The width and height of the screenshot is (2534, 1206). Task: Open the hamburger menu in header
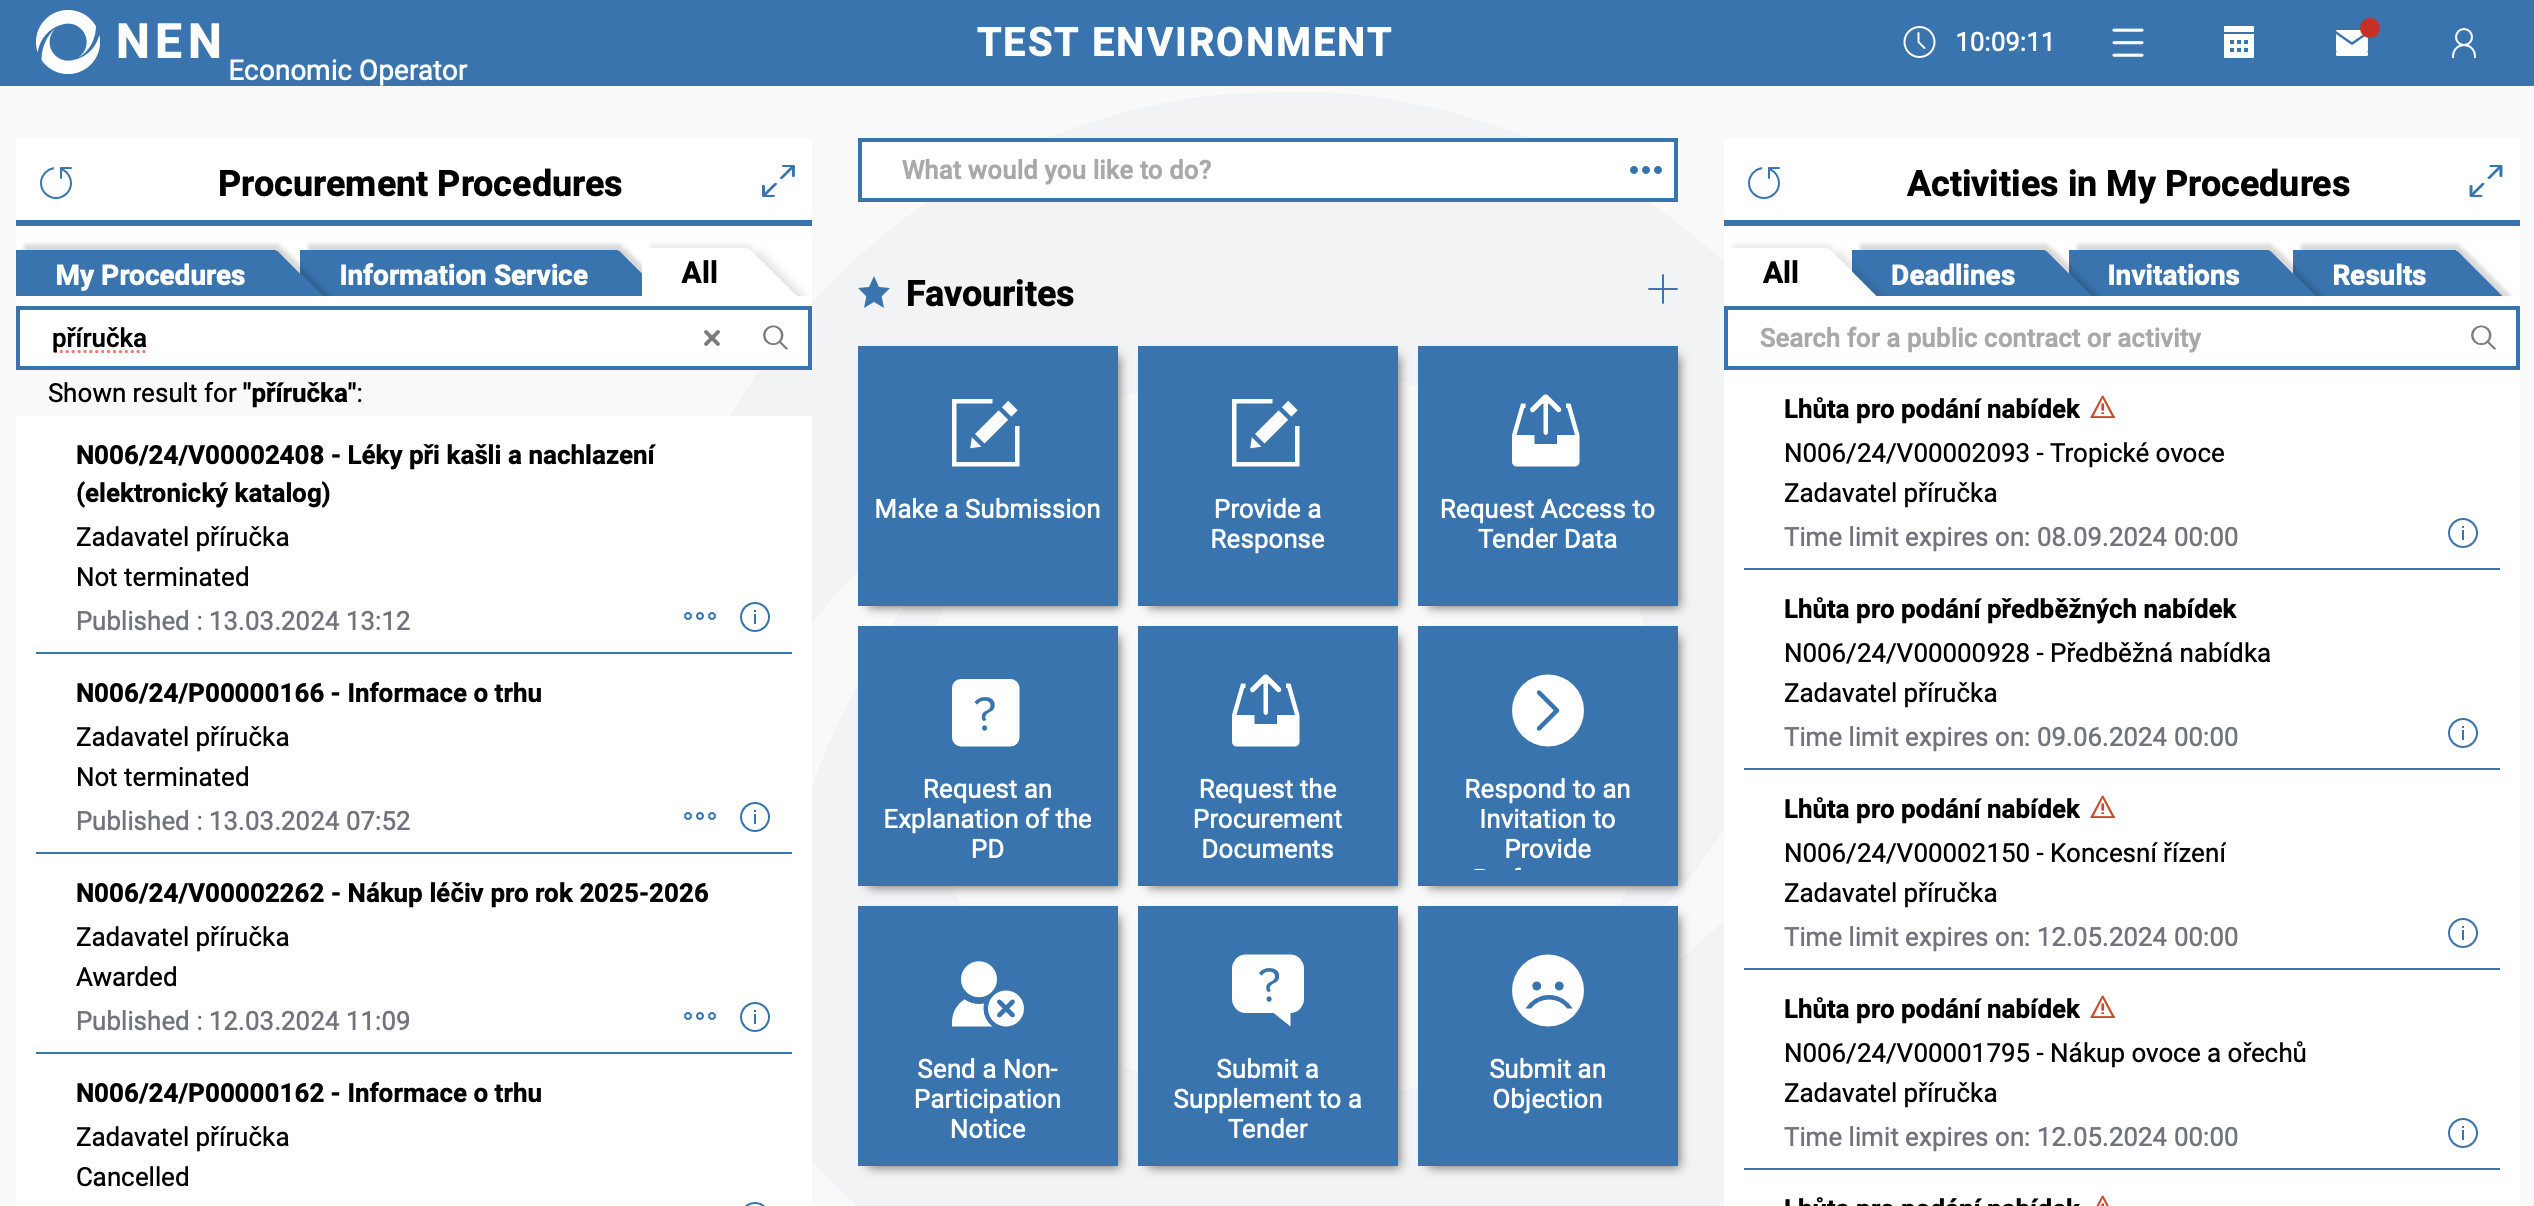(2127, 43)
